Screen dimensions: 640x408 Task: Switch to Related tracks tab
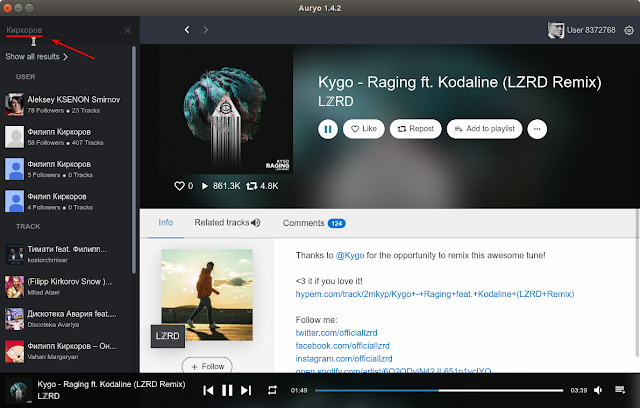(227, 223)
